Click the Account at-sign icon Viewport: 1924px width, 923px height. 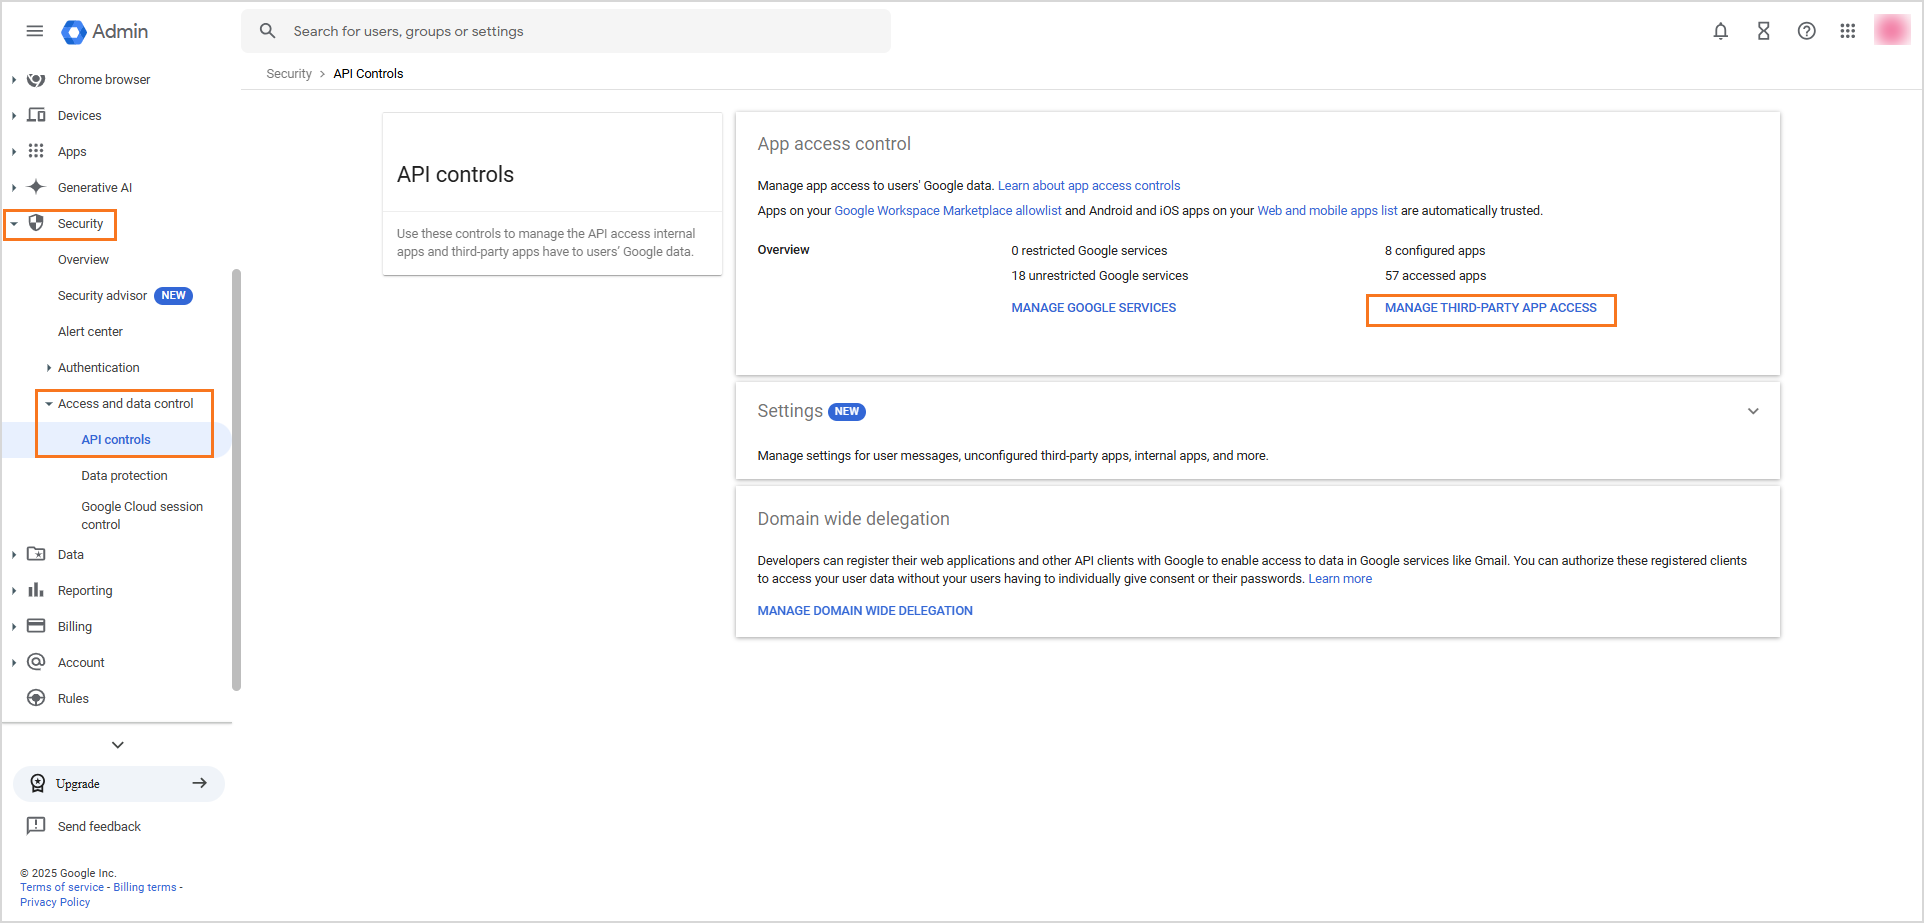pos(36,662)
